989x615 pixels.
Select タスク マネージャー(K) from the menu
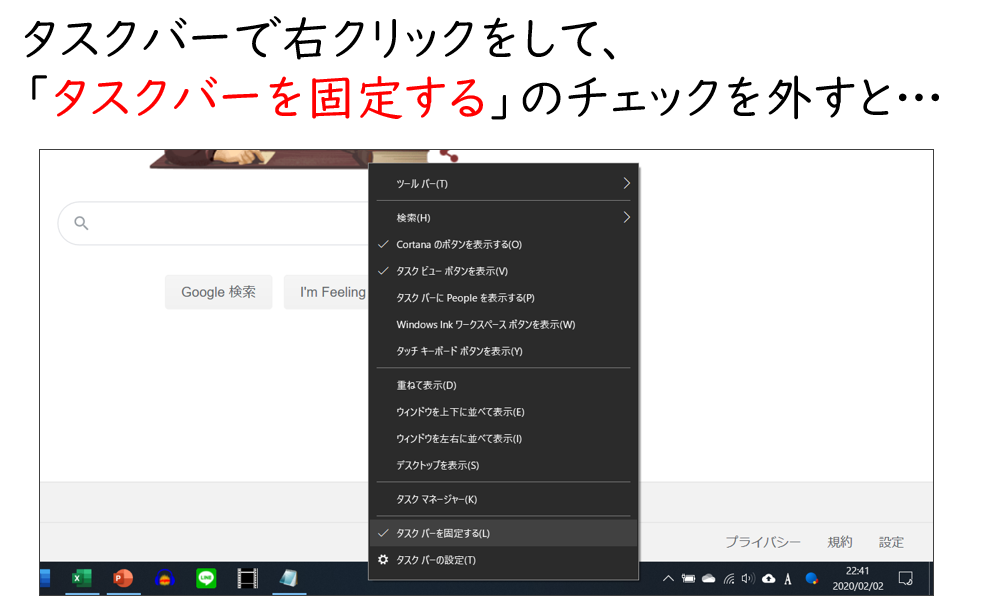[436, 499]
